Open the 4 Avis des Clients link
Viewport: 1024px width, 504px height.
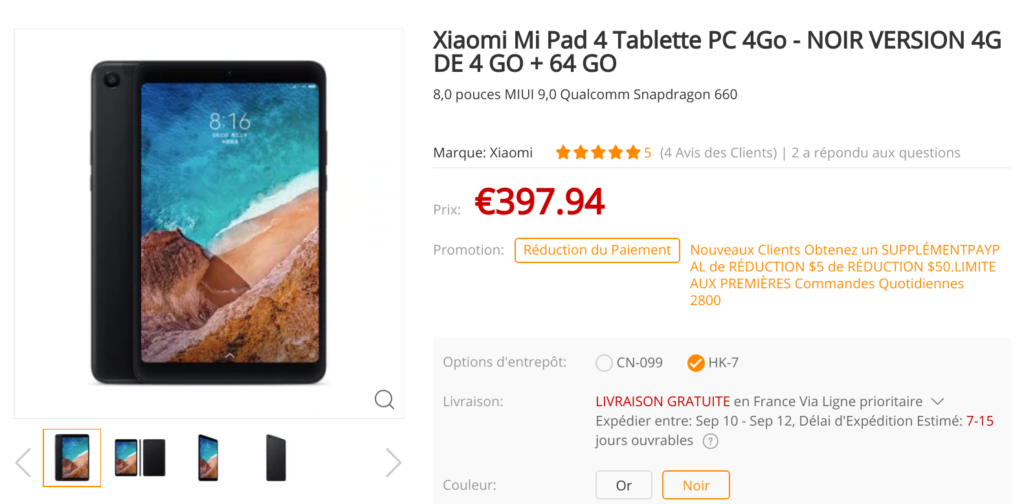click(x=718, y=153)
